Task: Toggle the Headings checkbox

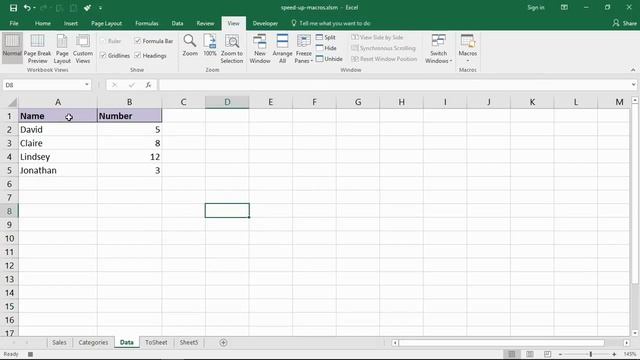Action: [150, 56]
